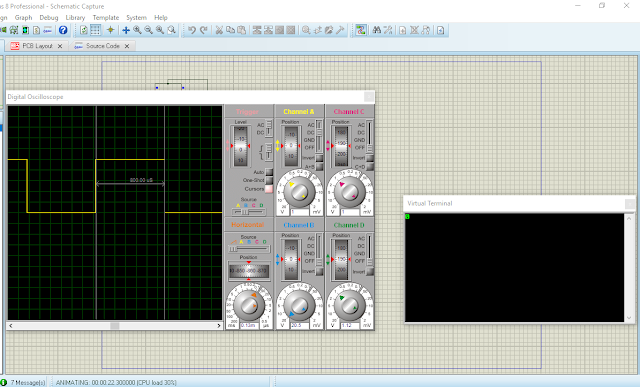Open the Help overview question-mark icon
Viewport: 640px width, 387px height.
click(63, 30)
